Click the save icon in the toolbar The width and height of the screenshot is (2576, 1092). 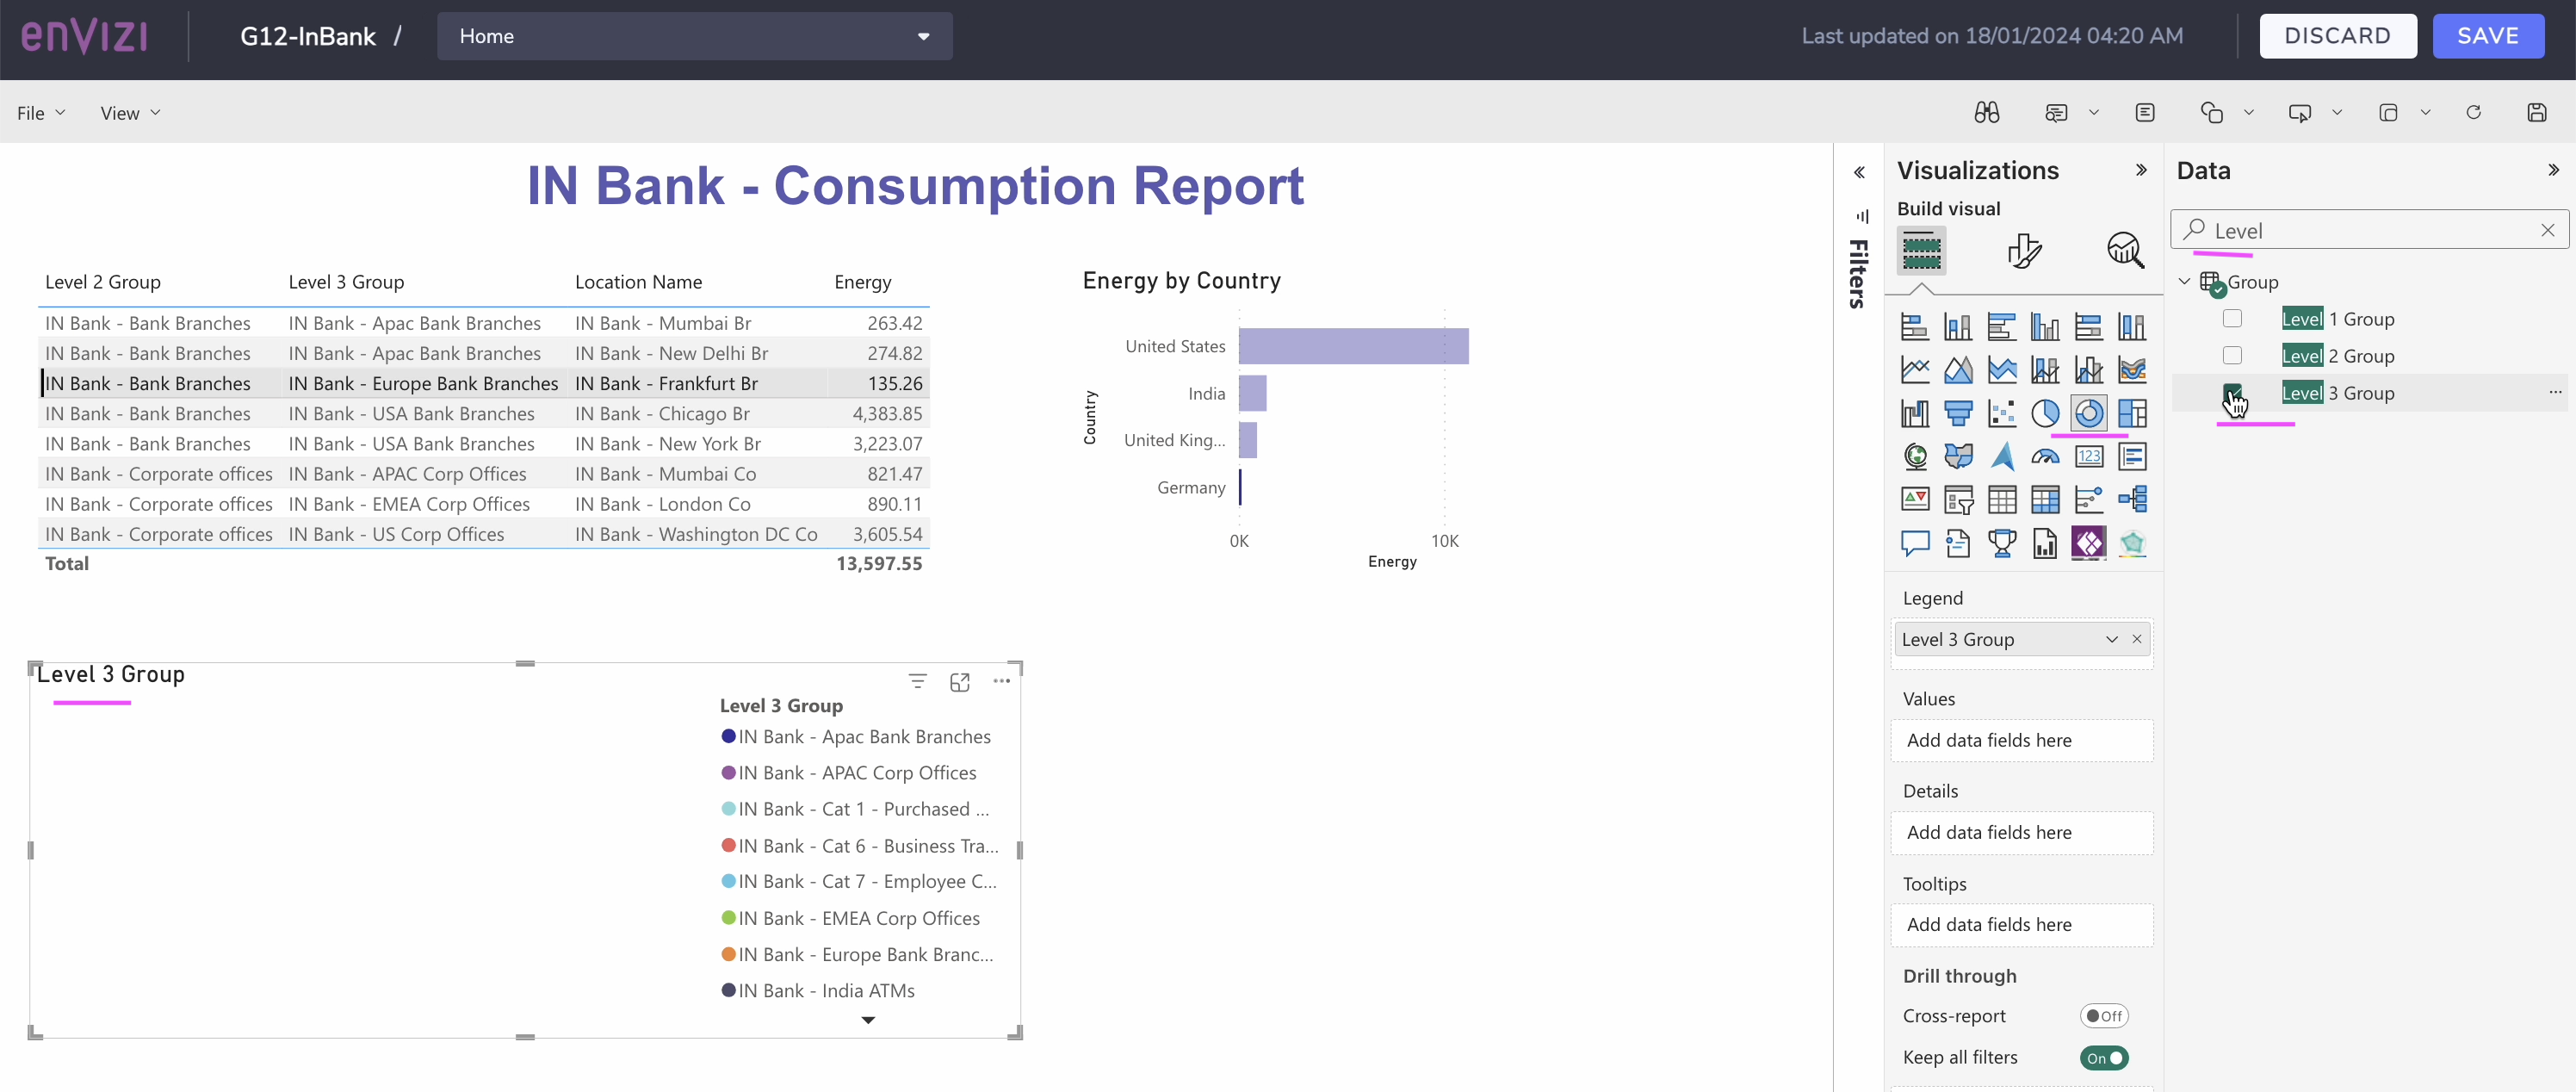point(2539,112)
